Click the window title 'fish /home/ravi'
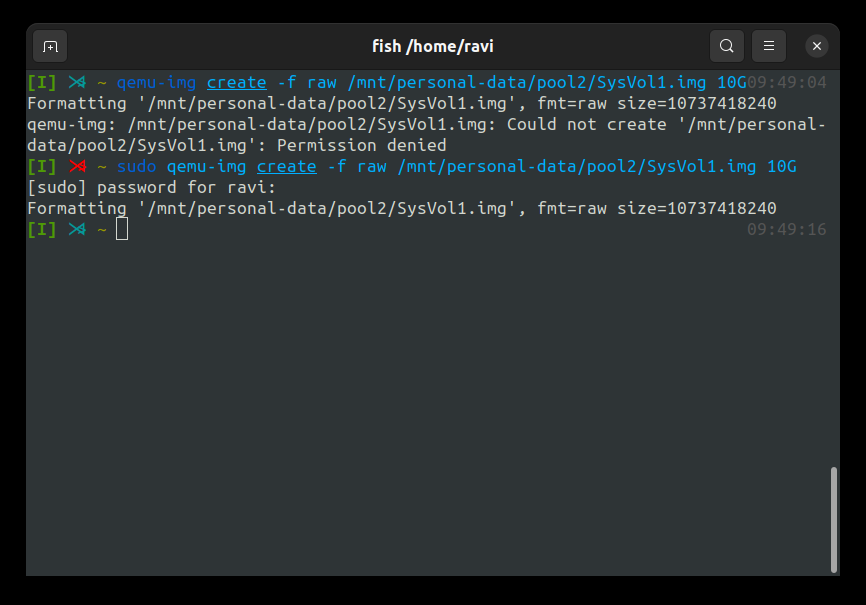 (432, 46)
